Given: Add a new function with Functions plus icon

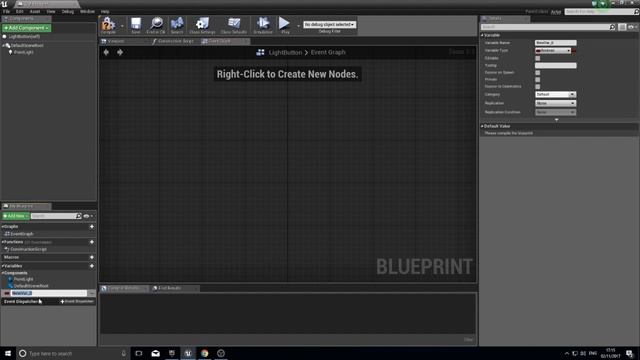Looking at the screenshot, I should pos(92,242).
